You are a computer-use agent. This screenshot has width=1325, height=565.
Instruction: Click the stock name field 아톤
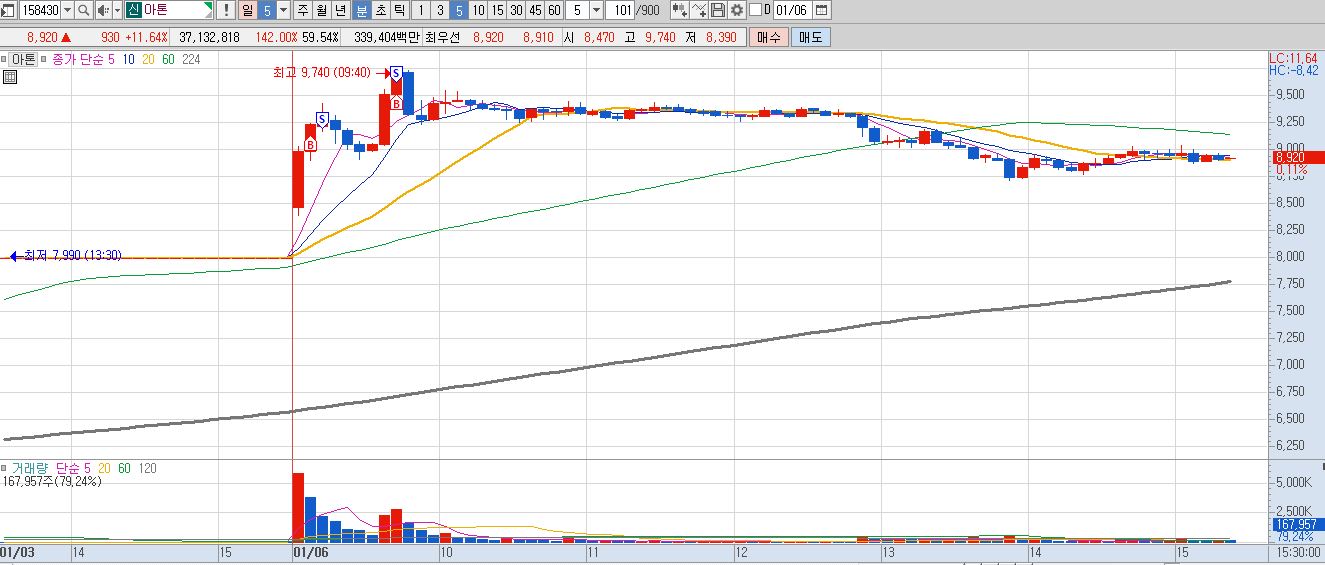point(170,10)
